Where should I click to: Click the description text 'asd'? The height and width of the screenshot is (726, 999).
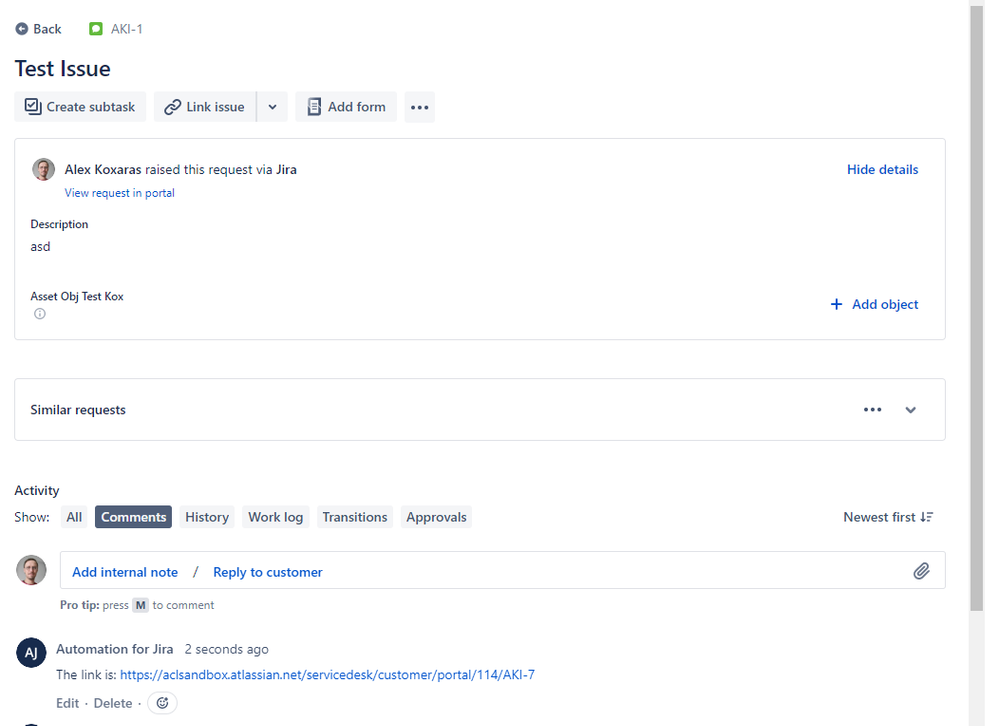coord(40,246)
